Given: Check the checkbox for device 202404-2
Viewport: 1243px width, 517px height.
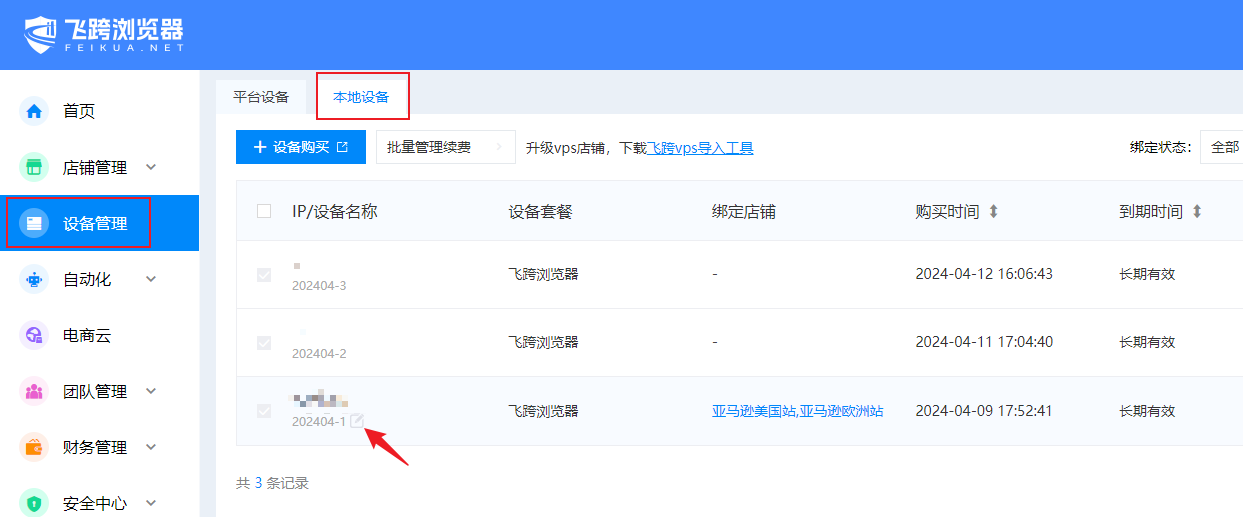Looking at the screenshot, I should pos(264,343).
